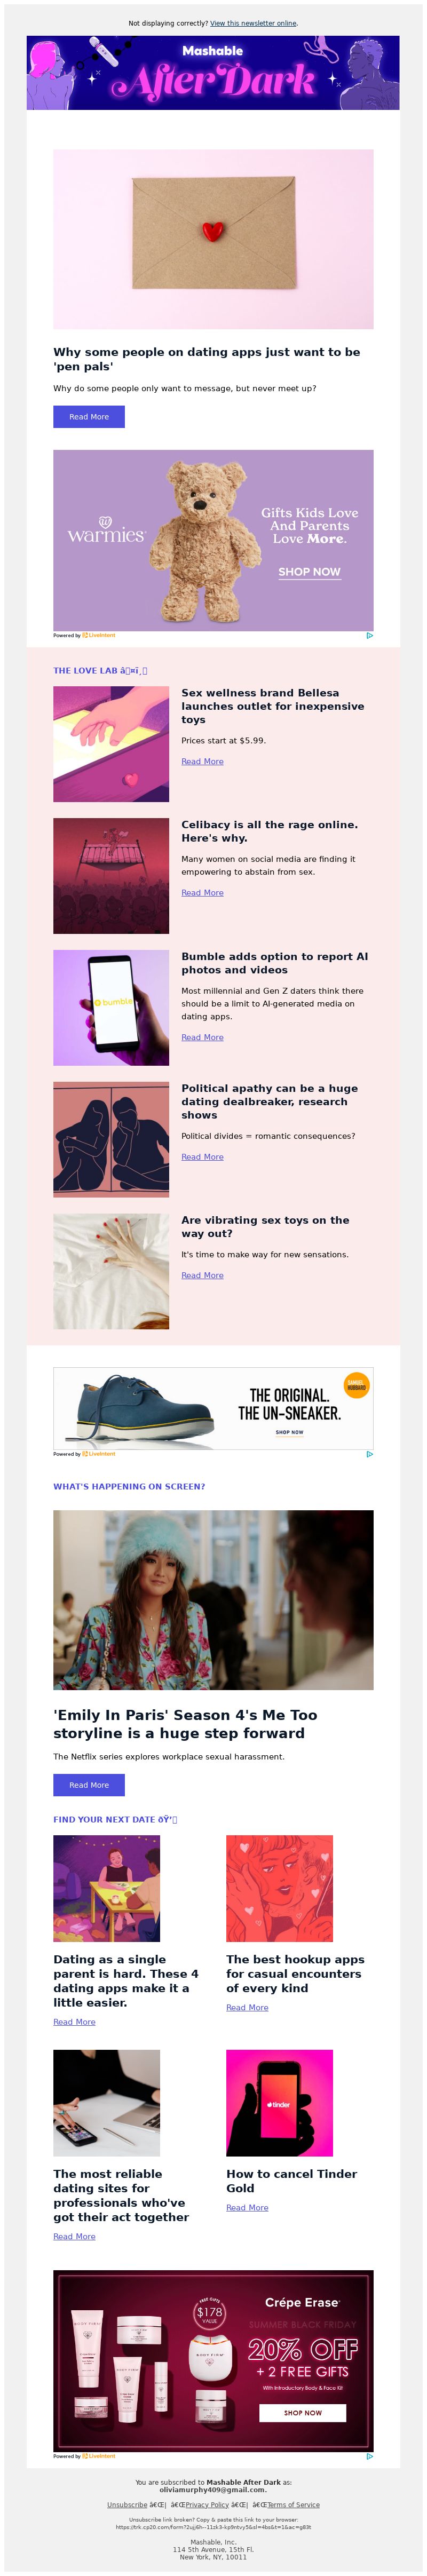Open Read More for Bumble AI photos article
Viewport: 427px width, 2576px height.
pyautogui.click(x=202, y=1038)
